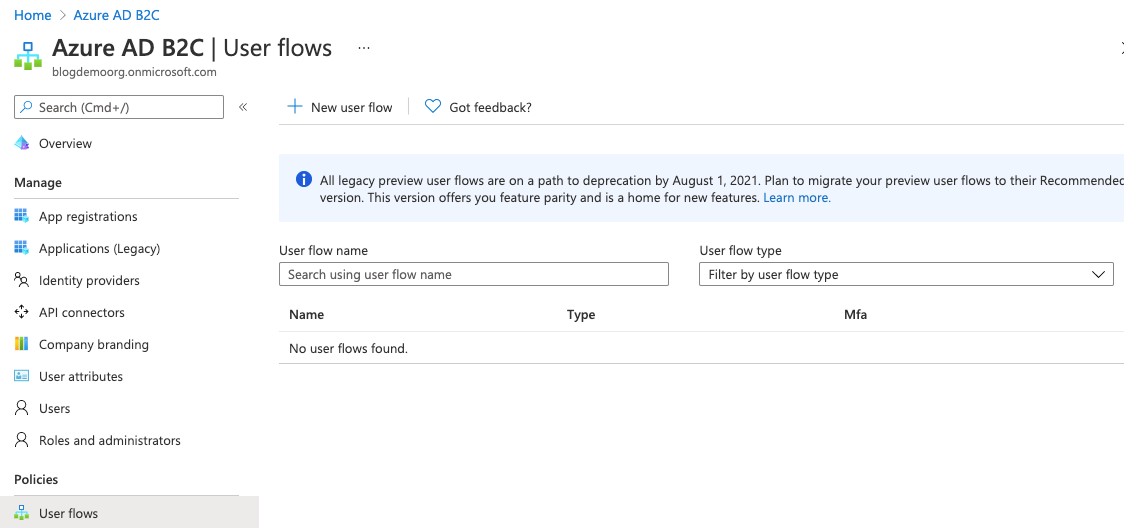Click the App registrations icon
Screen dimensions: 1124x530
[x=22, y=216]
